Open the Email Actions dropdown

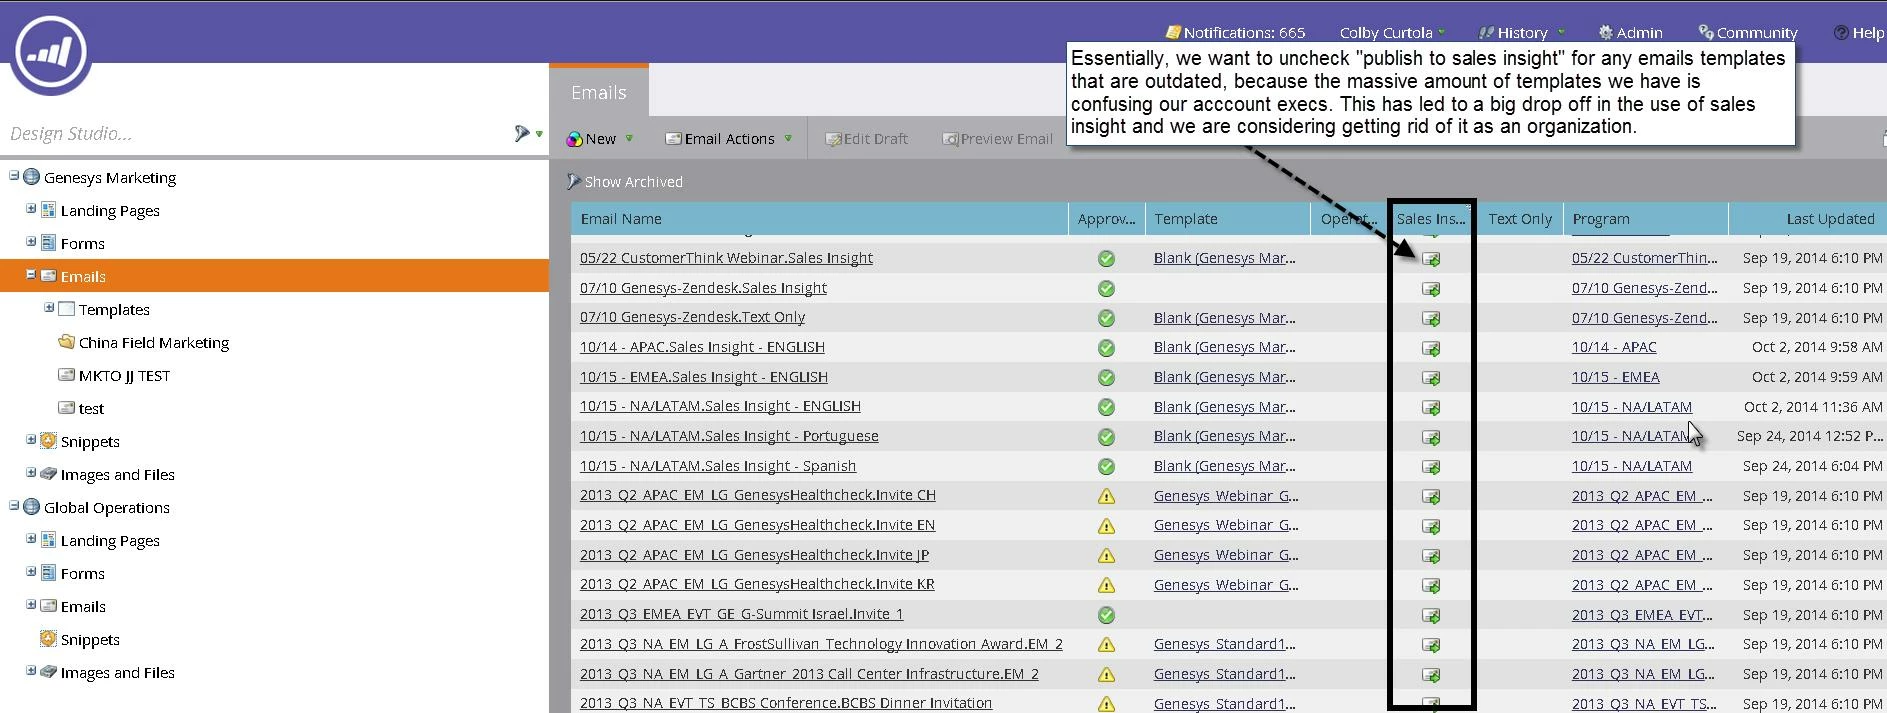729,139
